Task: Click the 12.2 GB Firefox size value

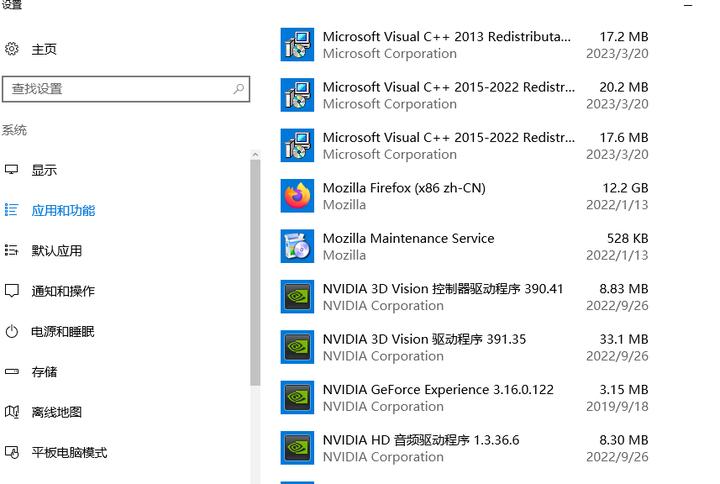Action: pos(625,188)
